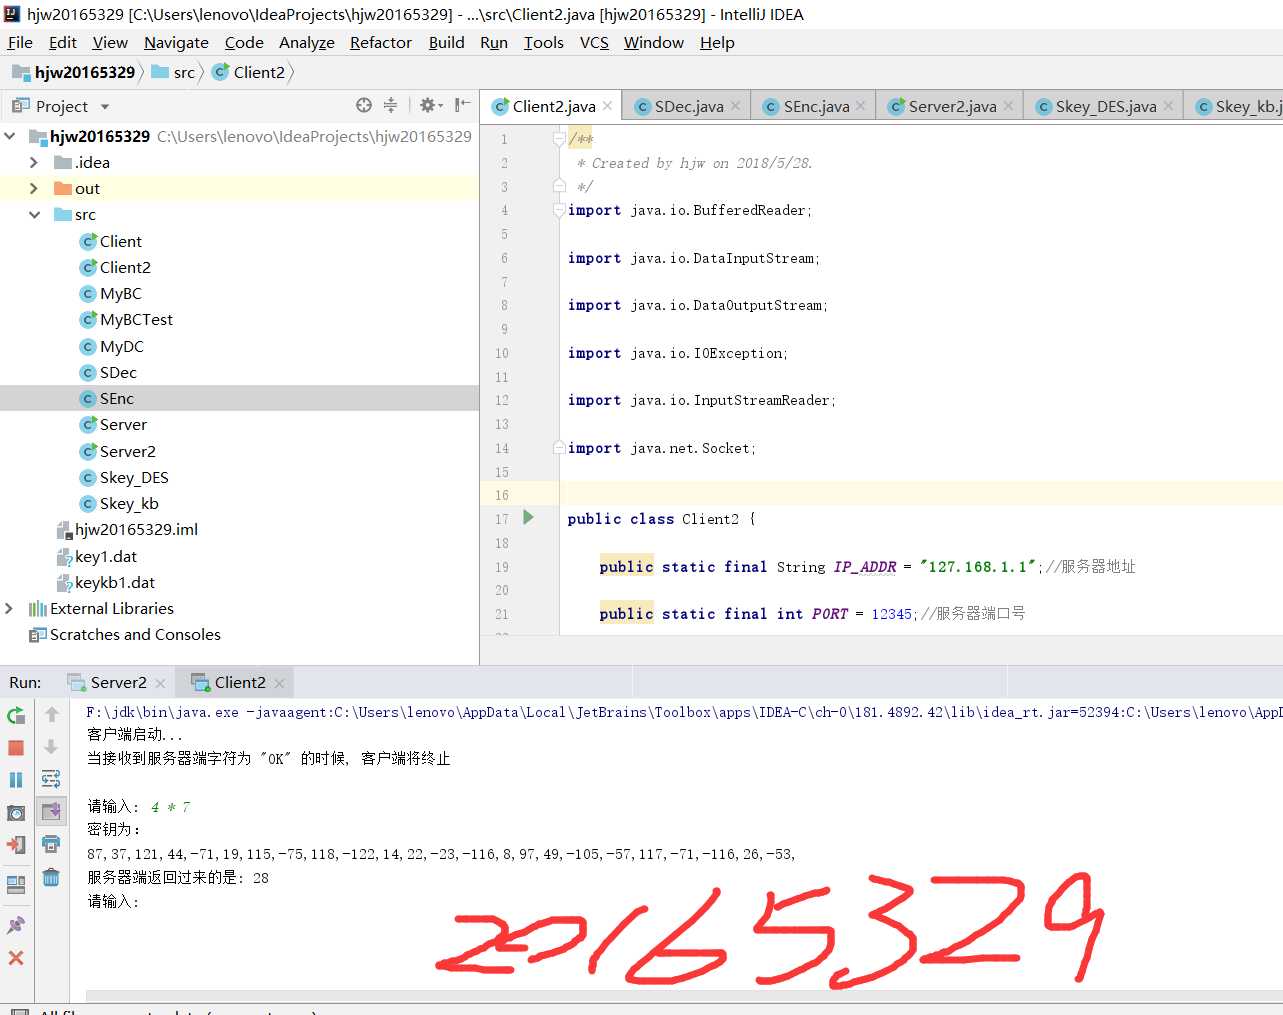
Task: Select MyDC class in project tree
Action: (x=112, y=346)
